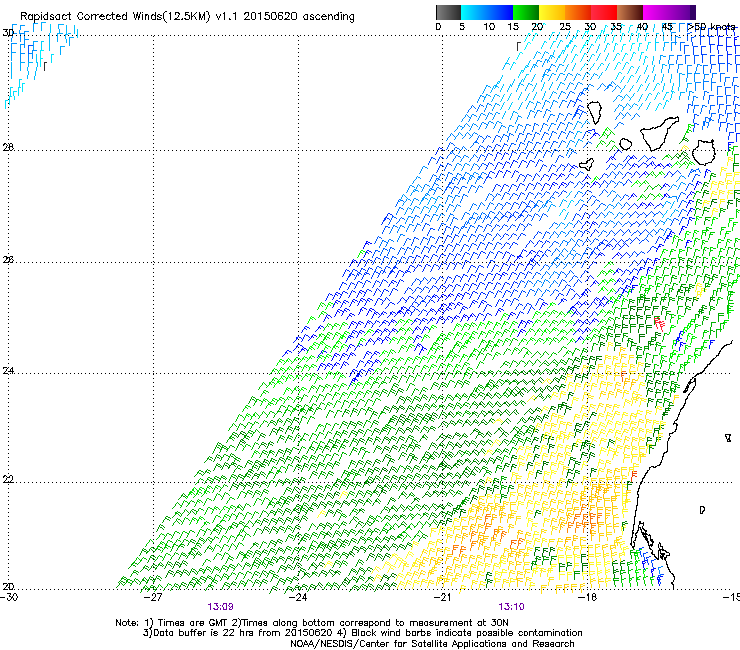Viewport: 740px width, 650px height.
Task: Select the yellow 20-25 knots legend color
Action: [x=552, y=12]
